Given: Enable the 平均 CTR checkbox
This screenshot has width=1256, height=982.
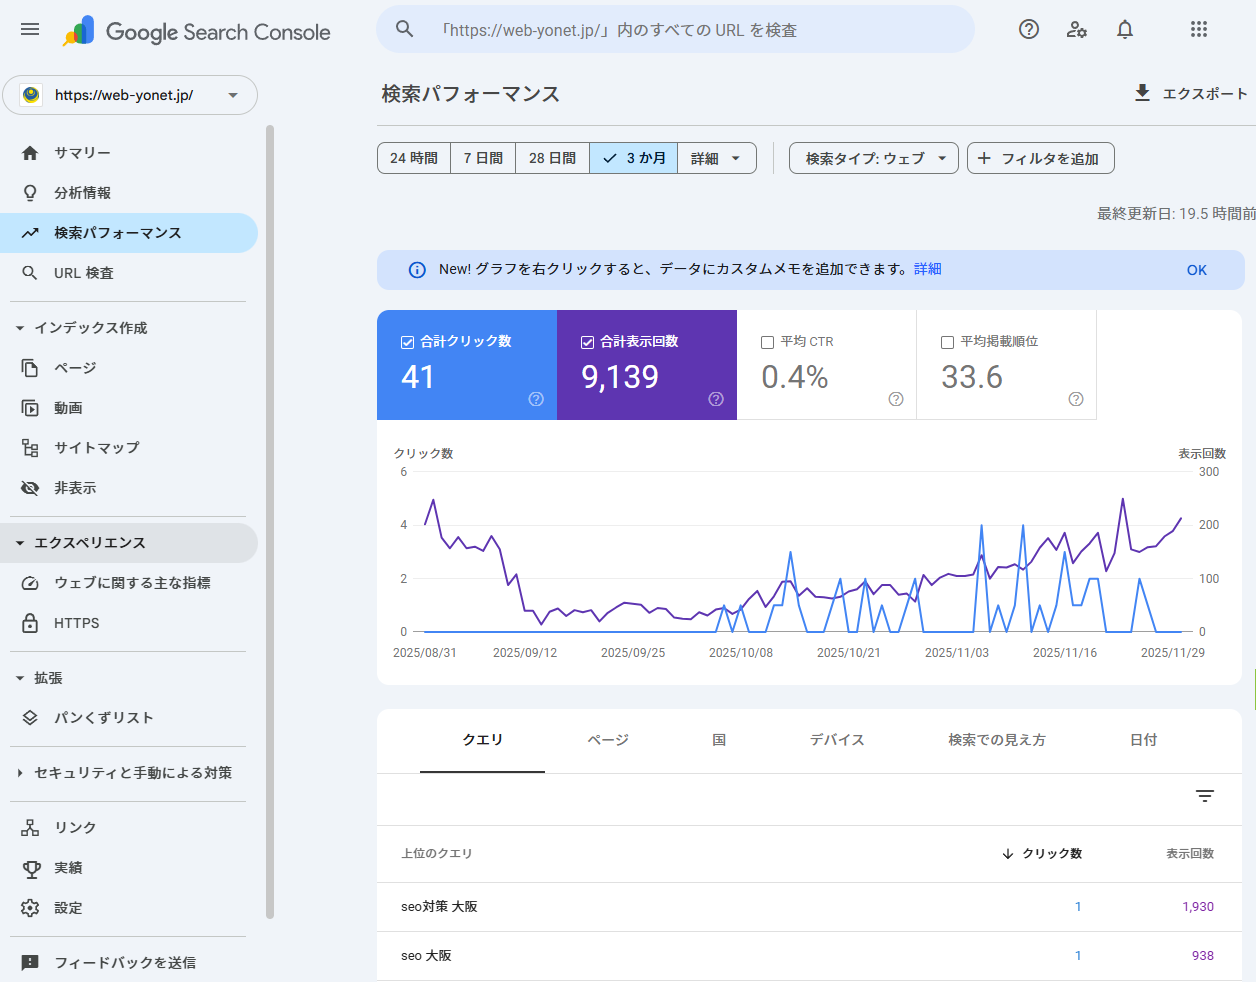Looking at the screenshot, I should coord(768,342).
